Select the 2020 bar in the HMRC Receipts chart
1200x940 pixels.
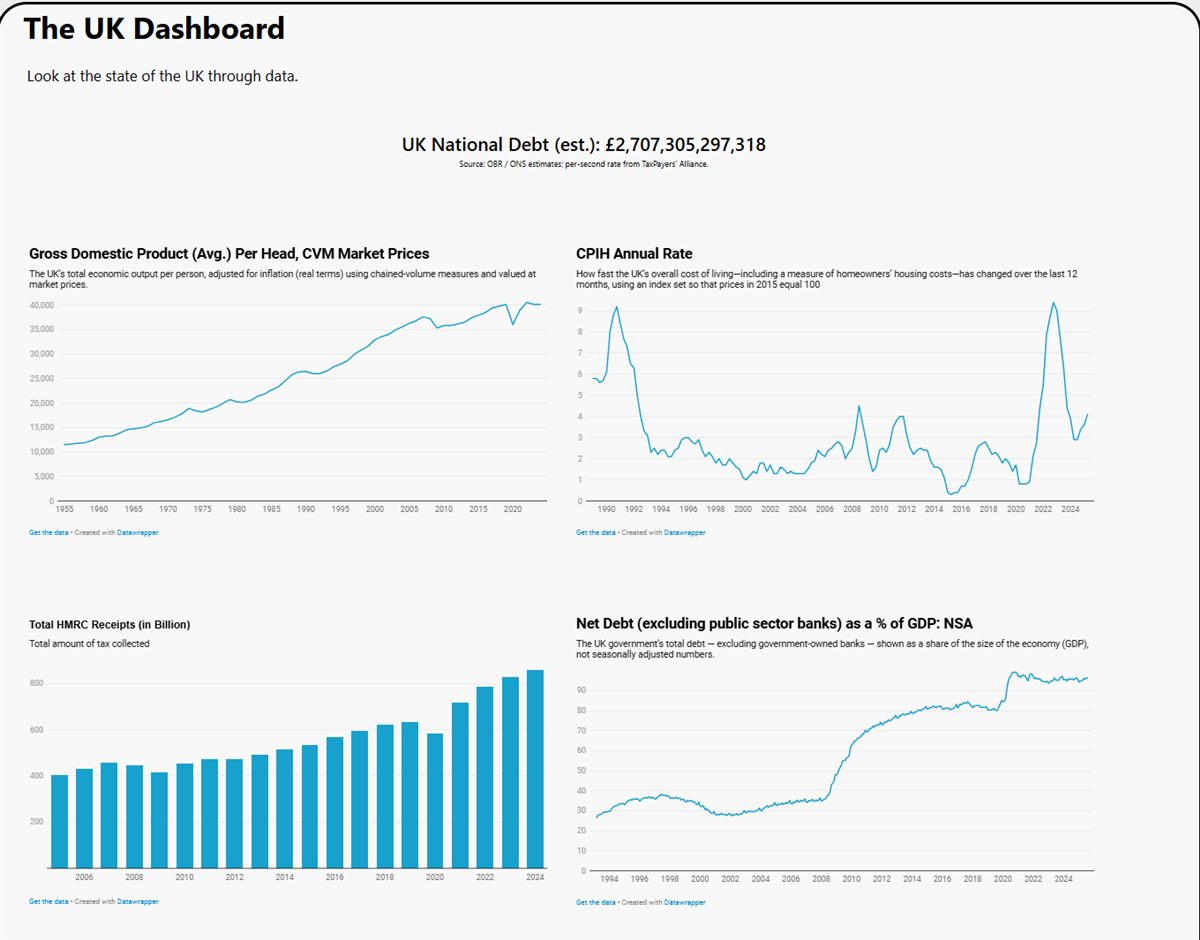coord(435,800)
